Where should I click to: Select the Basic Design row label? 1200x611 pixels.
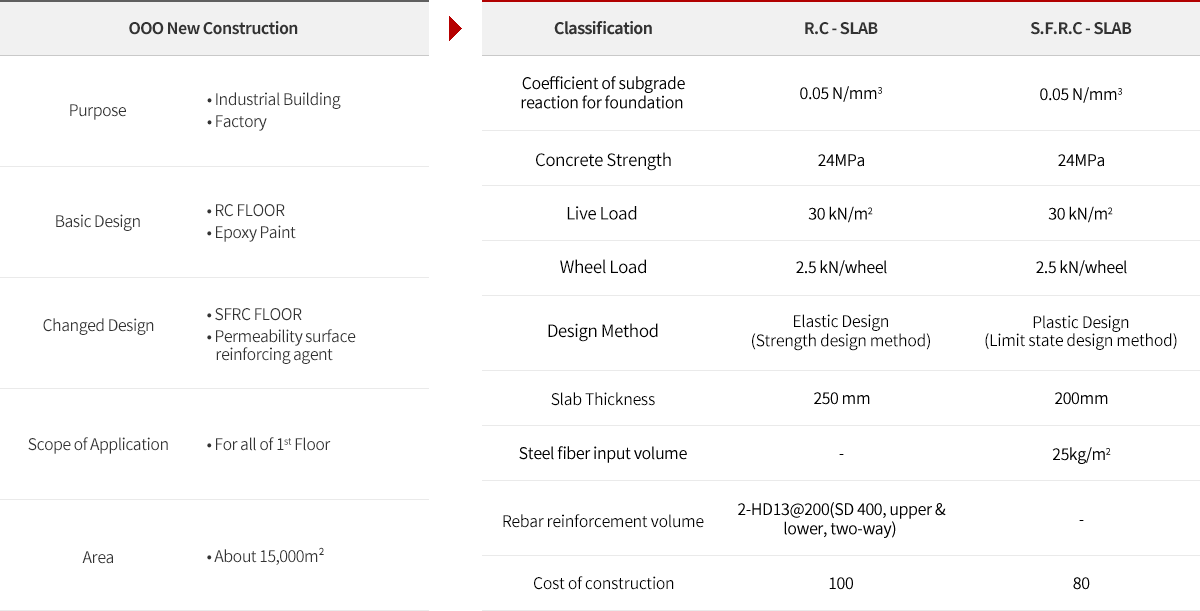(98, 221)
